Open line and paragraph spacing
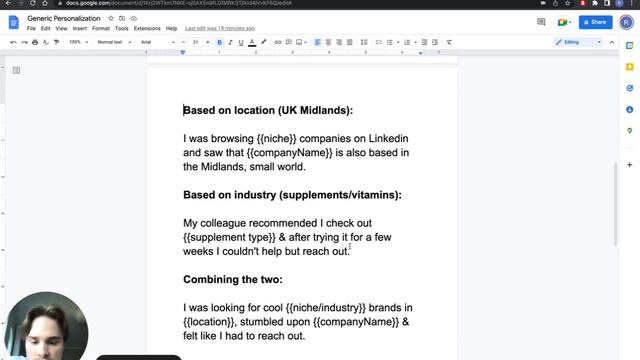The width and height of the screenshot is (640, 360). click(364, 42)
